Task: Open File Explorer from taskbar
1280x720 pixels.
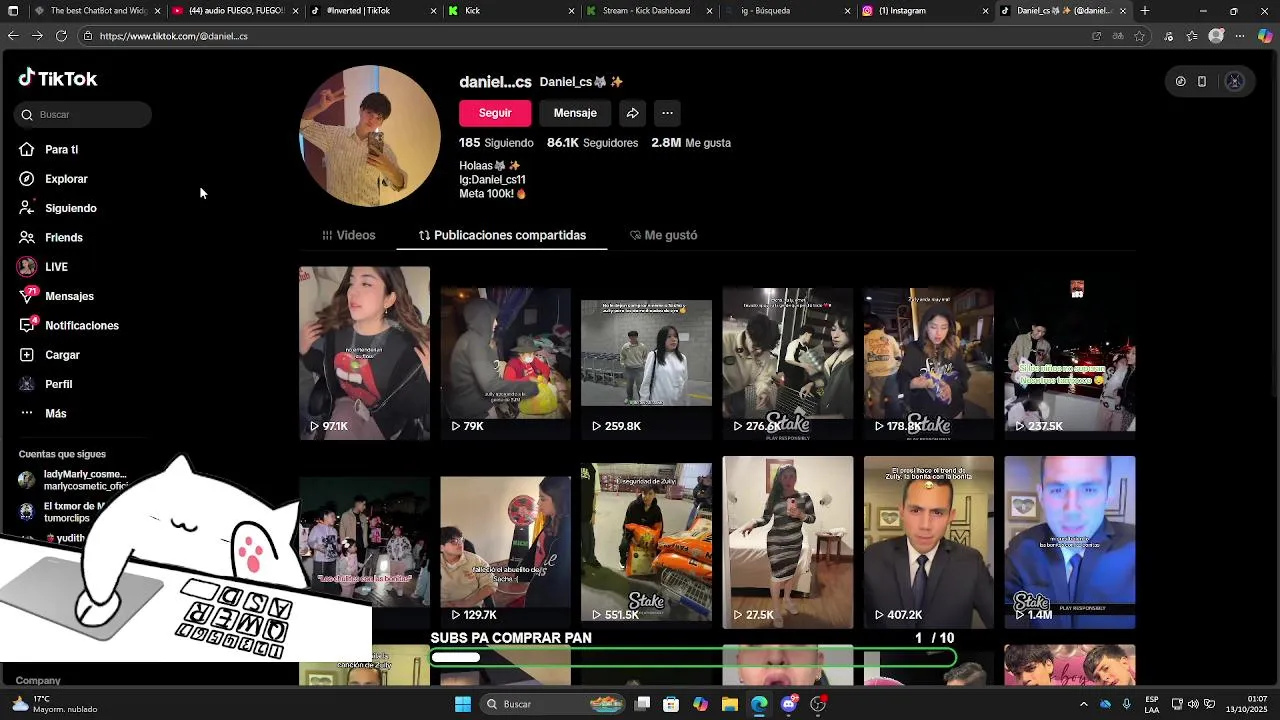Action: click(x=729, y=704)
